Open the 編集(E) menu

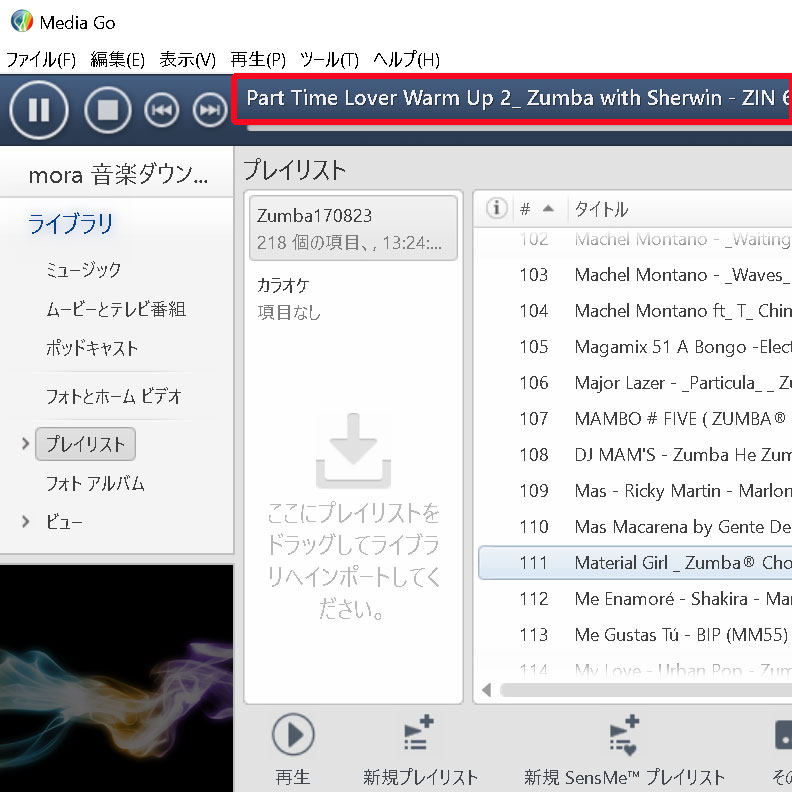click(117, 60)
